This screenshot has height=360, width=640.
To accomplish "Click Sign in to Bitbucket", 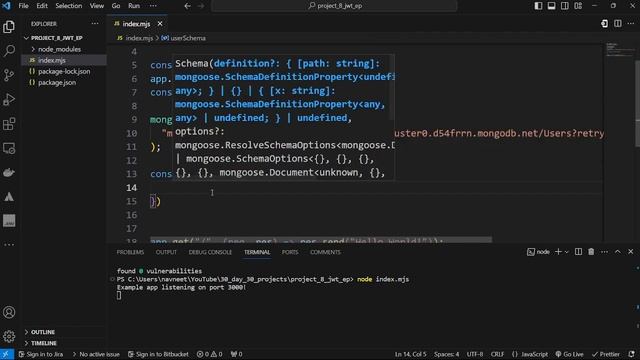I will (x=158, y=354).
